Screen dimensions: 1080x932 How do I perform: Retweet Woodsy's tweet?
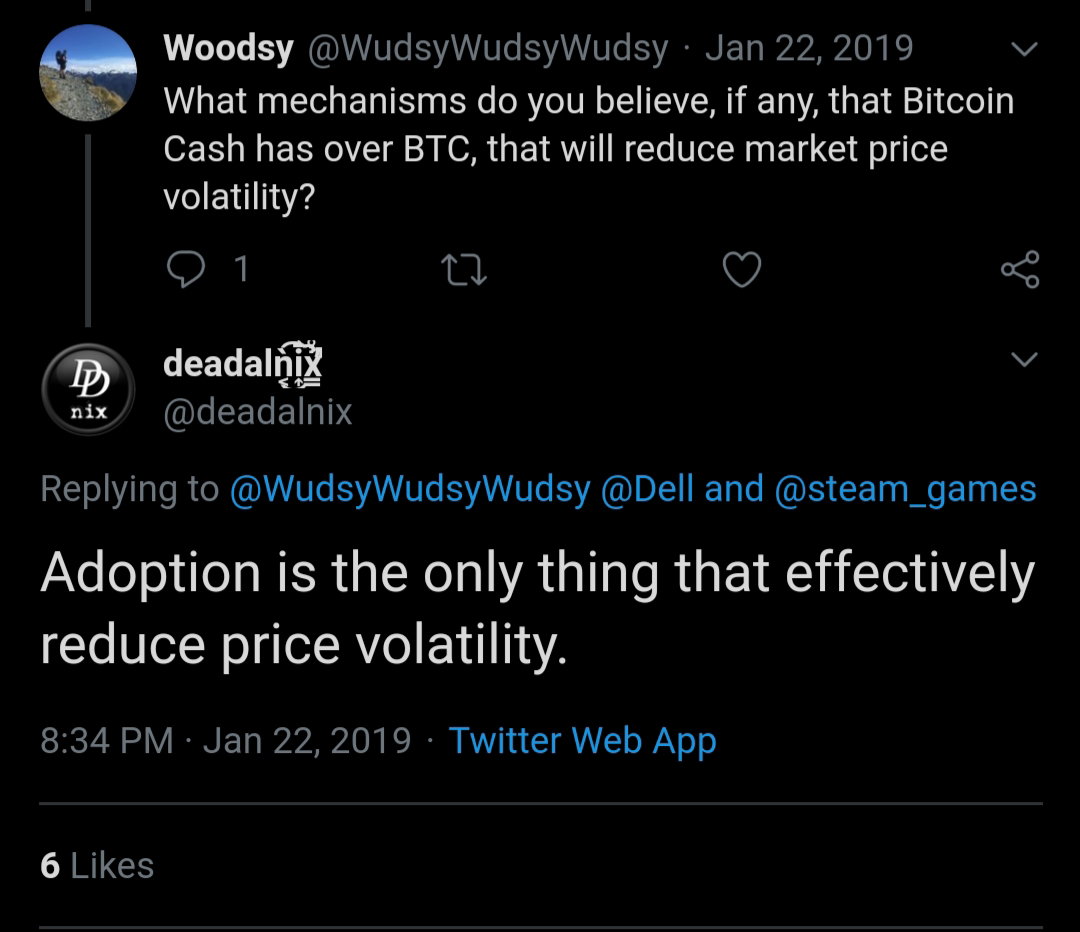coord(464,270)
